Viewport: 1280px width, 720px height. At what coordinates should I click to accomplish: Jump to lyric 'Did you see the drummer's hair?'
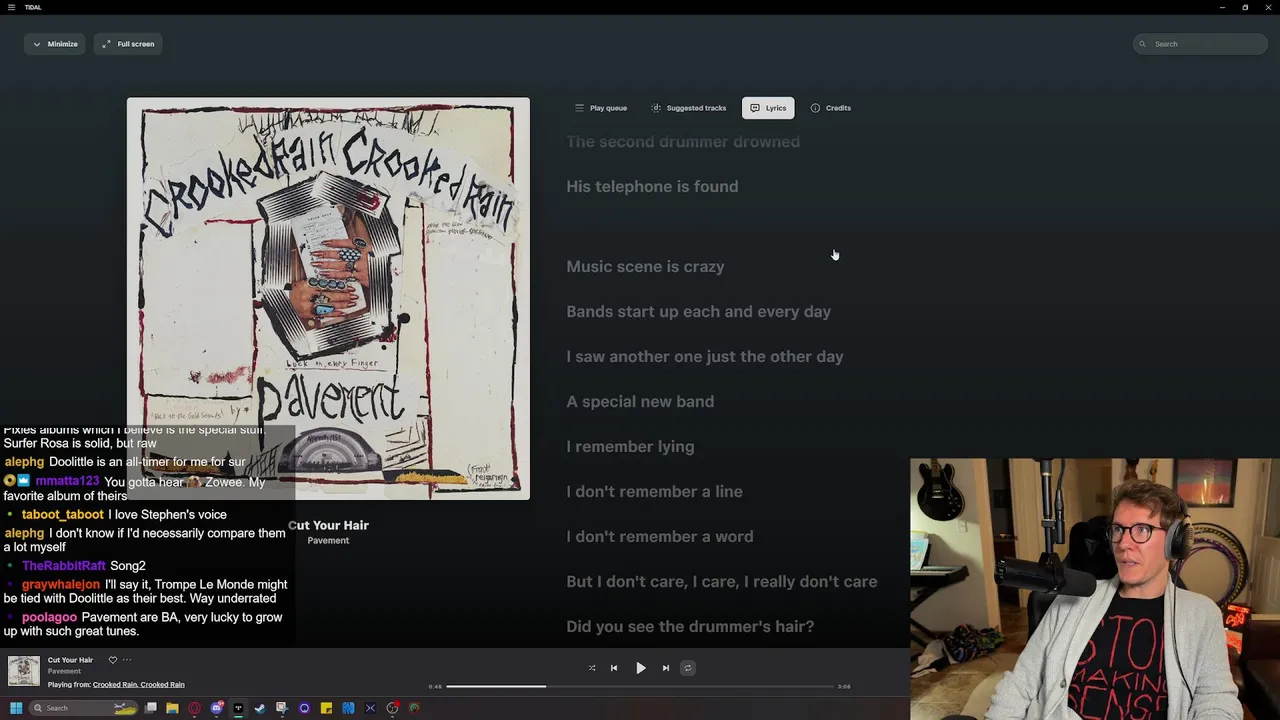(690, 627)
